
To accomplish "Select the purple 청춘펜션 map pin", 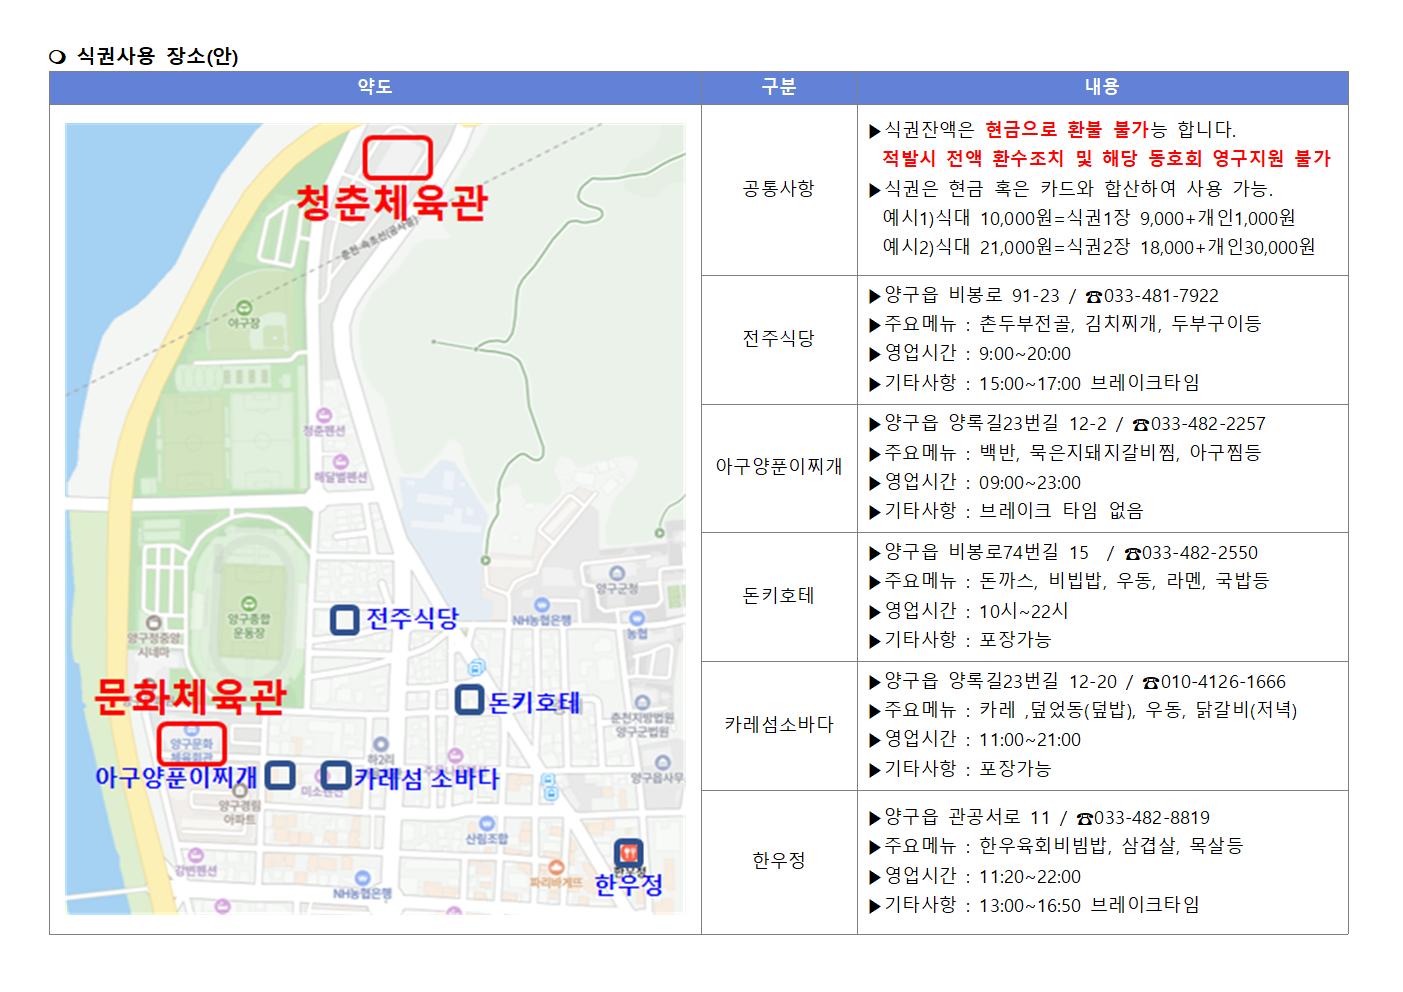I will click(x=323, y=415).
